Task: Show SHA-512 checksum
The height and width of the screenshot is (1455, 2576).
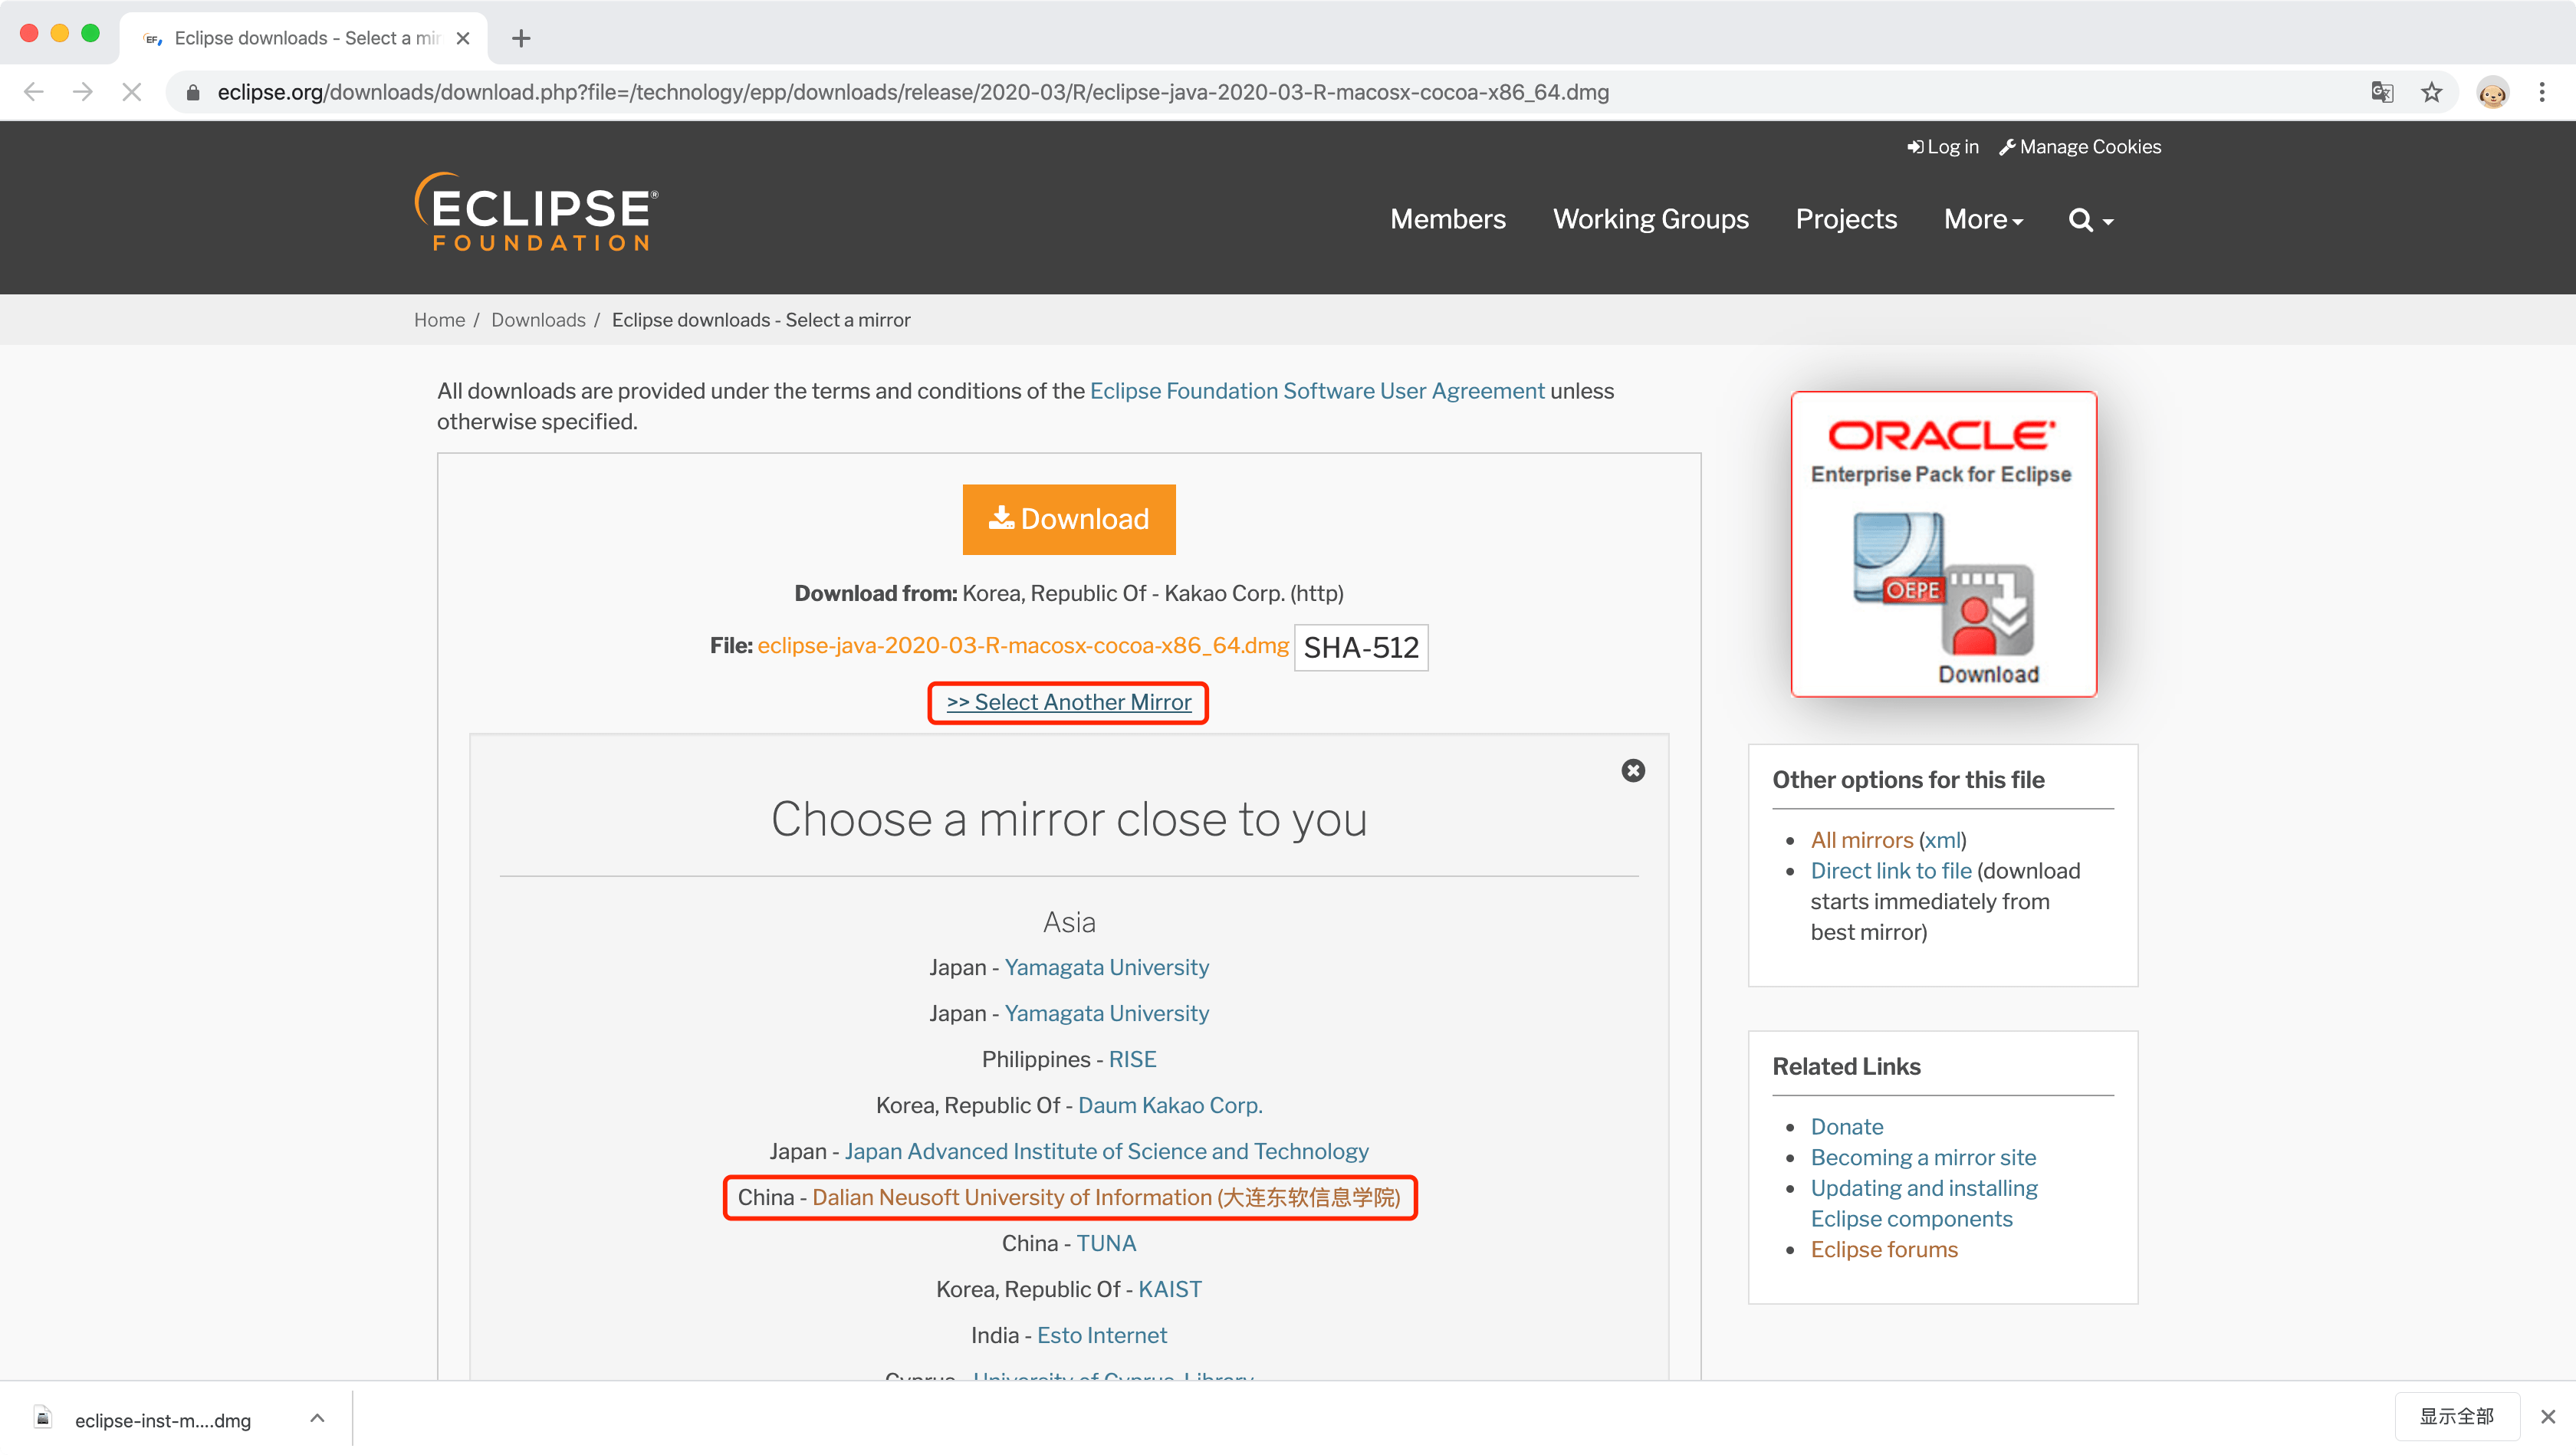Action: pyautogui.click(x=1361, y=648)
